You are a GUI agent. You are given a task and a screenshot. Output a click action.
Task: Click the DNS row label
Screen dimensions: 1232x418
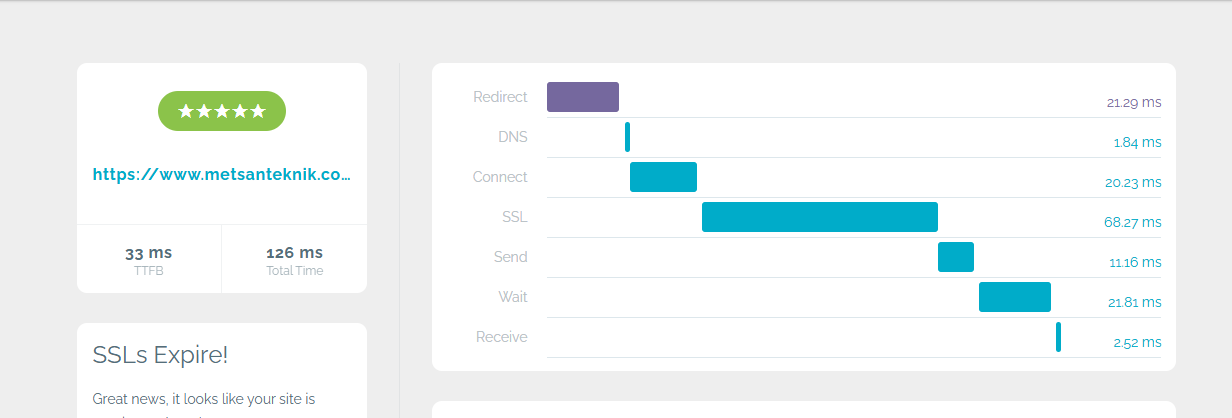(512, 137)
